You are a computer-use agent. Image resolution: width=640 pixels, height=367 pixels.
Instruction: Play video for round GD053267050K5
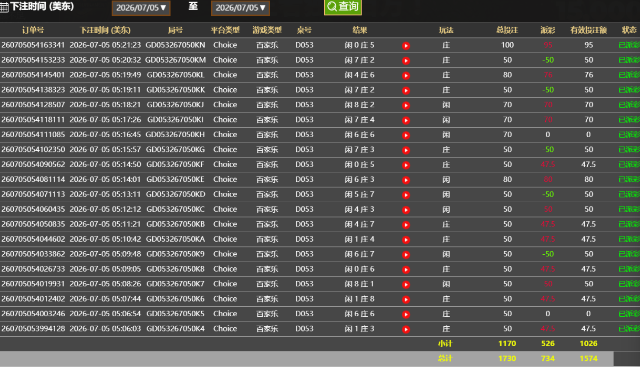point(406,314)
